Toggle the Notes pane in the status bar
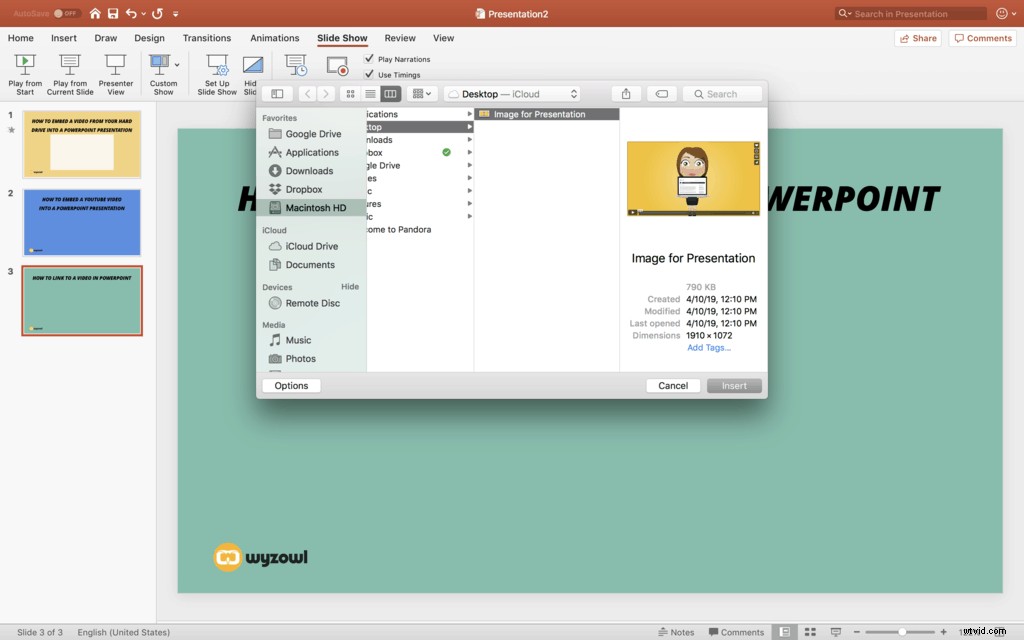Screen dimensions: 1024x640 pos(677,632)
